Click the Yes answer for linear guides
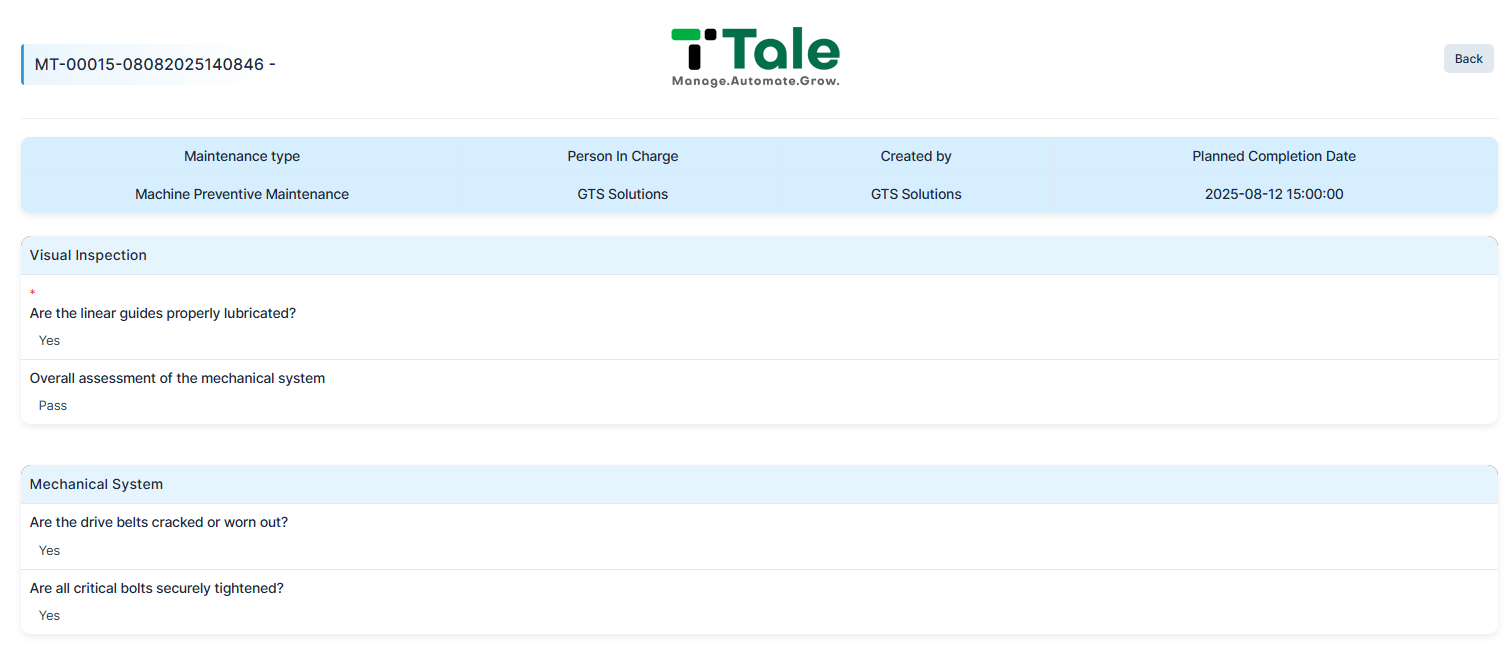Screen dimensions: 1511x655 (x=49, y=341)
